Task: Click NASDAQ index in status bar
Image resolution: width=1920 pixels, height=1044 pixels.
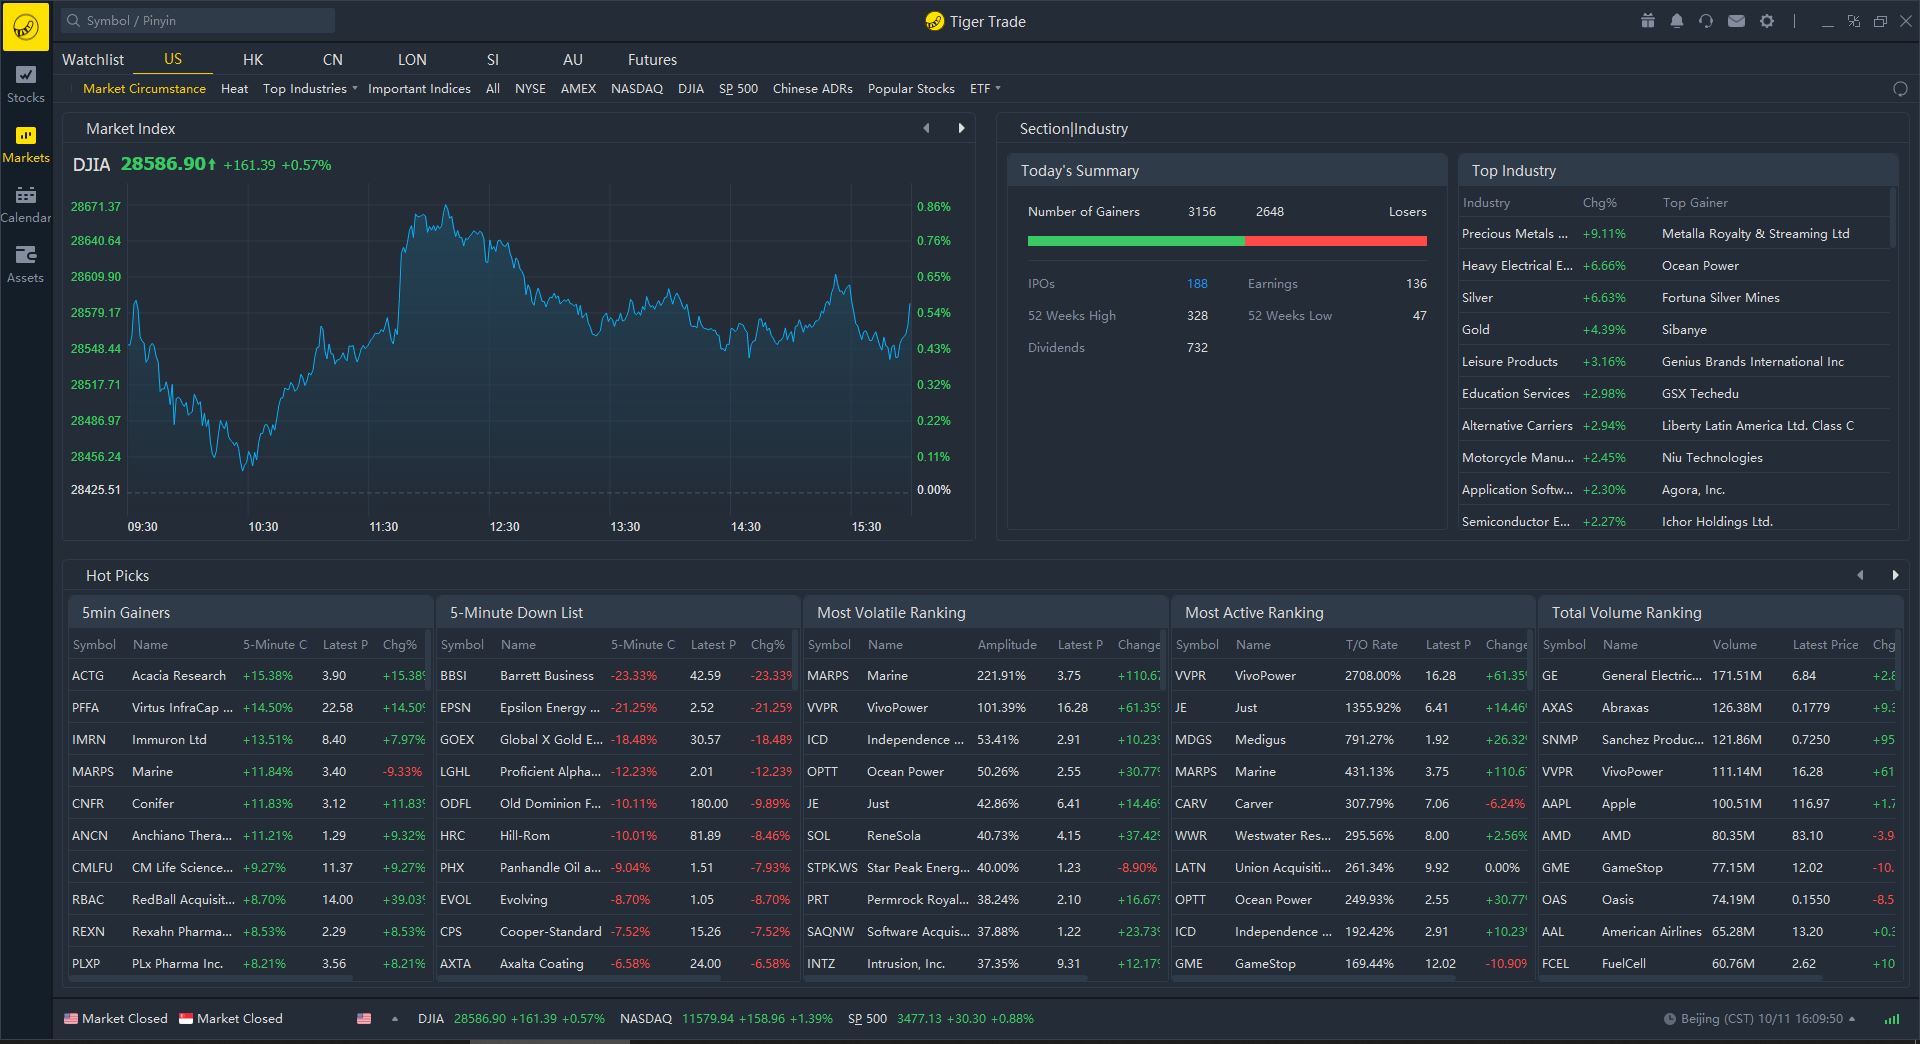Action: [726, 1019]
